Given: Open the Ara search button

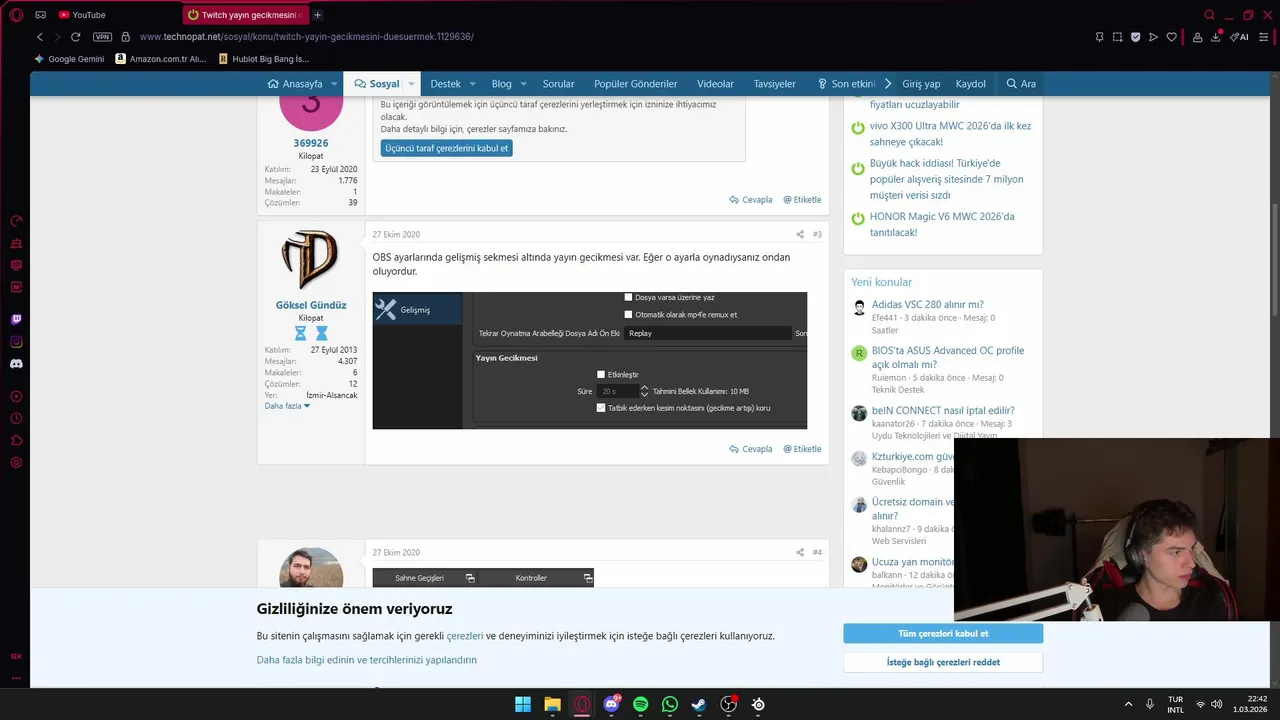Looking at the screenshot, I should point(1021,84).
